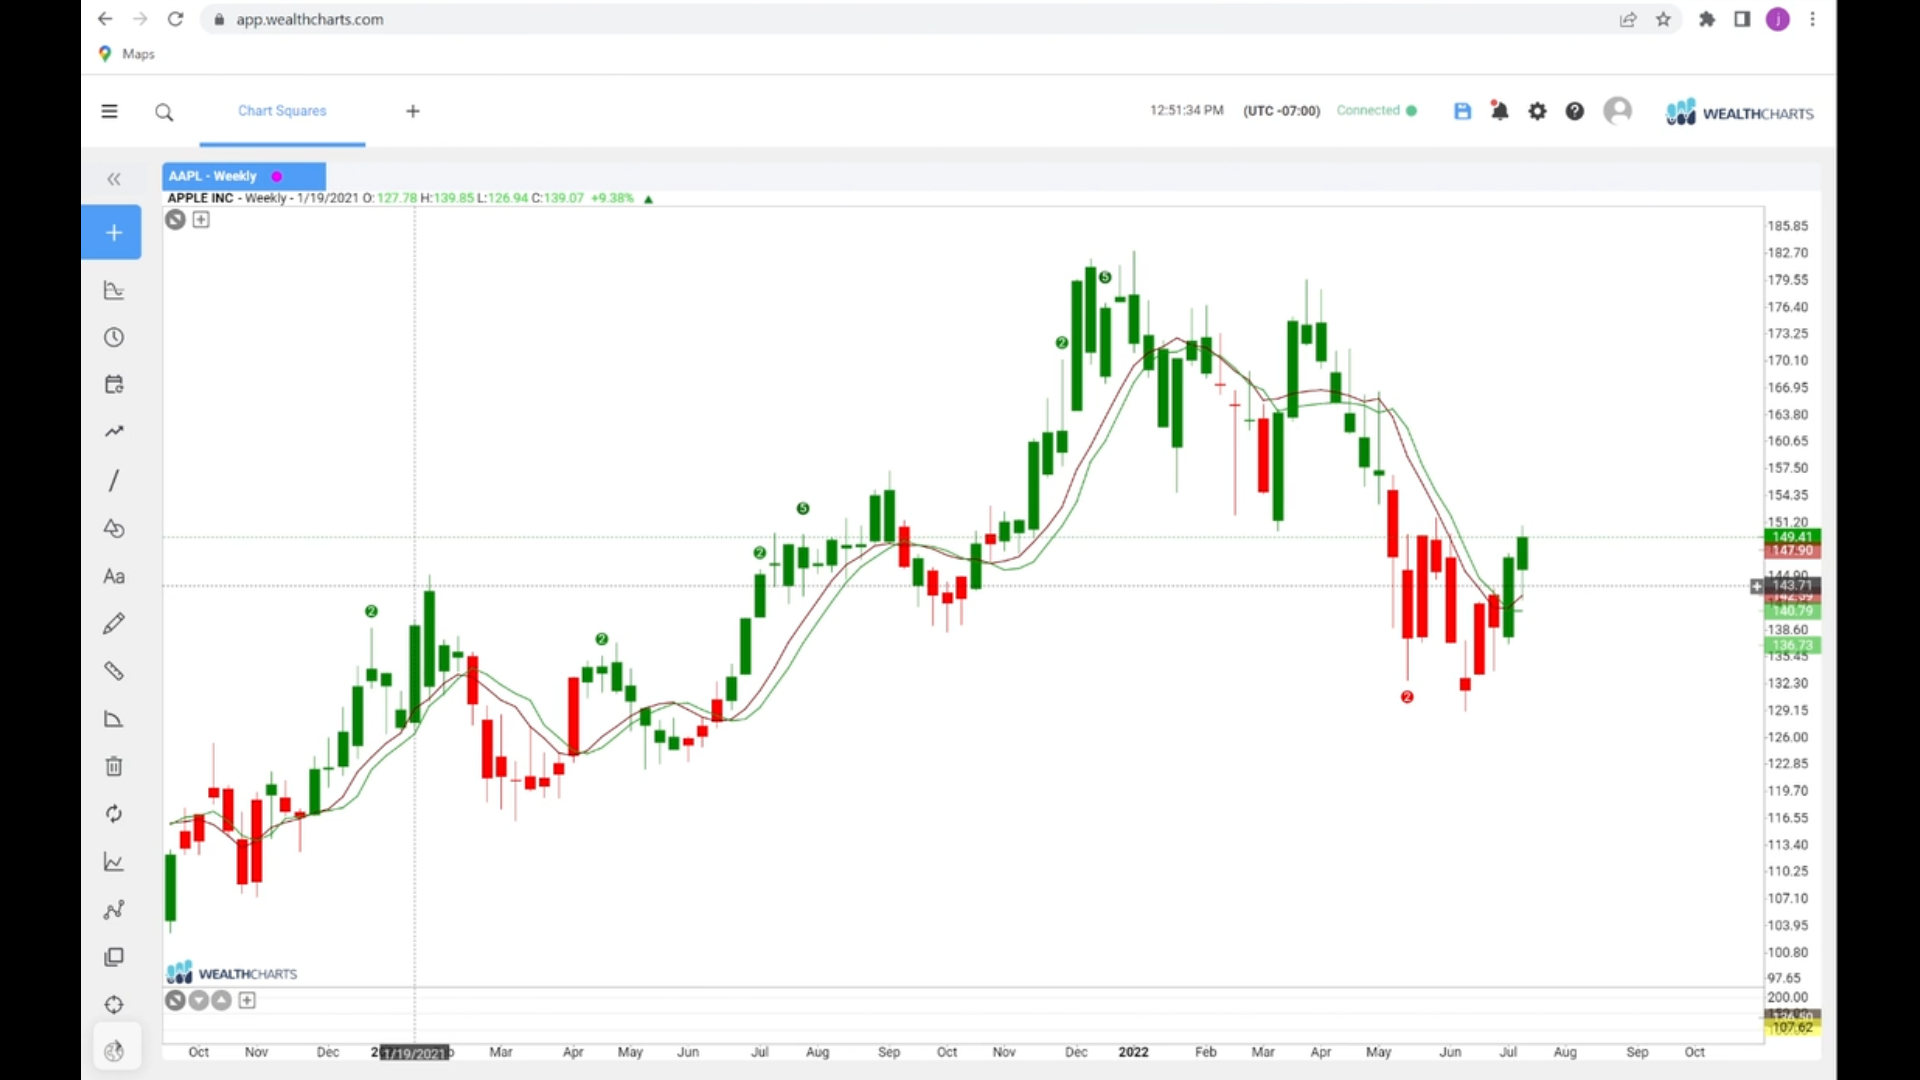
Task: Click the 2022 label on time axis
Action: coord(1133,1052)
